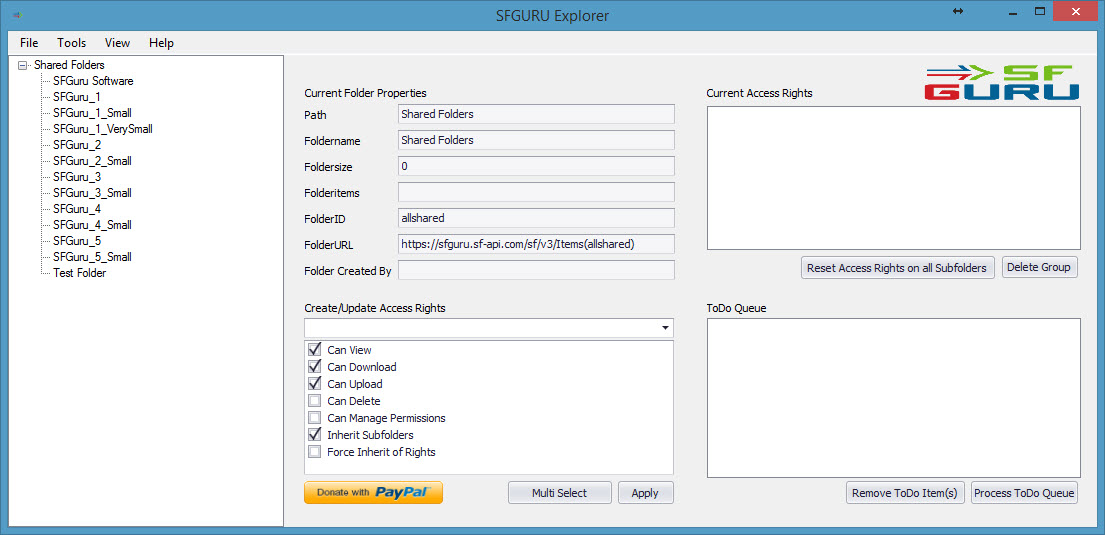Click the Foldersize field

(x=536, y=166)
